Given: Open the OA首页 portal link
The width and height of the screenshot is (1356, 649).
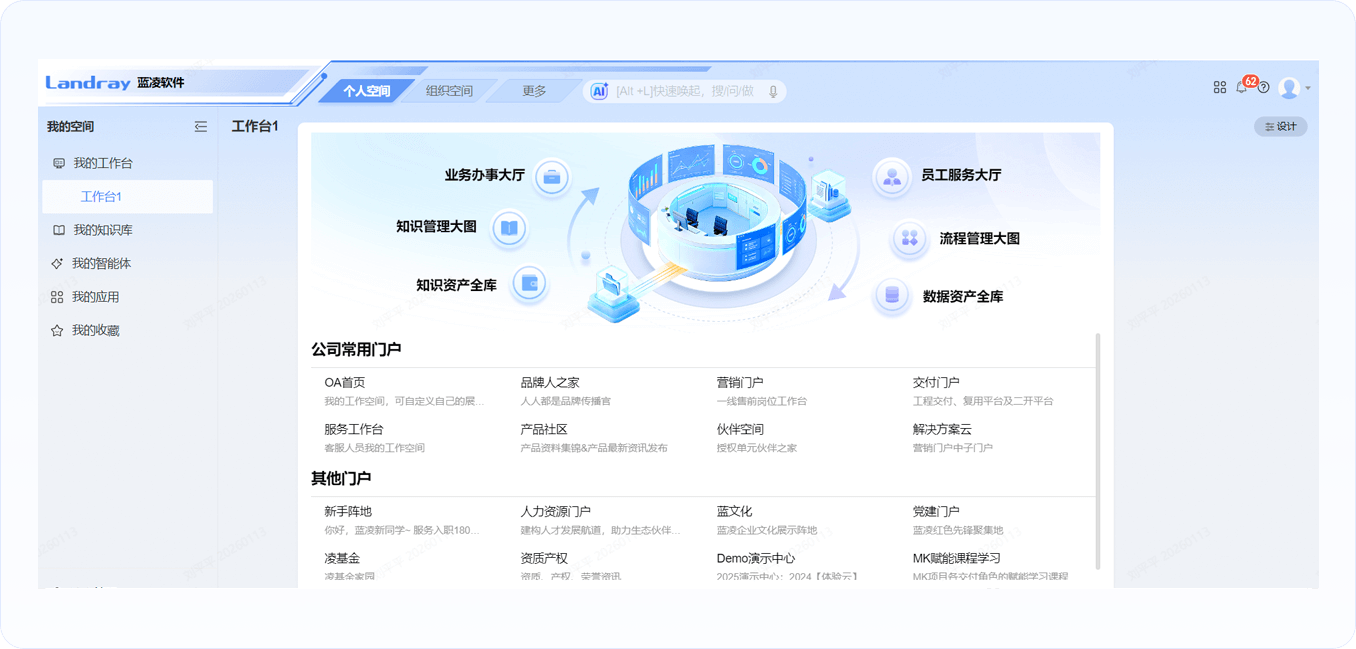Looking at the screenshot, I should (345, 382).
